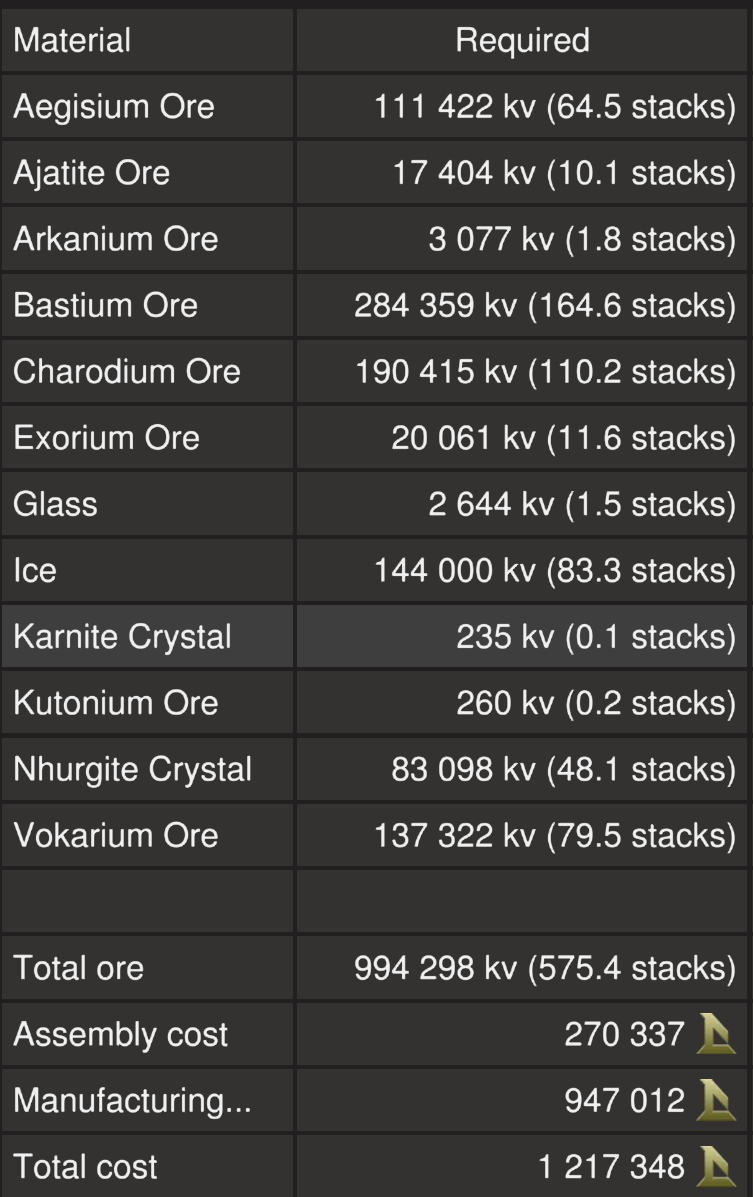Click the Vokarium Ore material

coord(115,835)
